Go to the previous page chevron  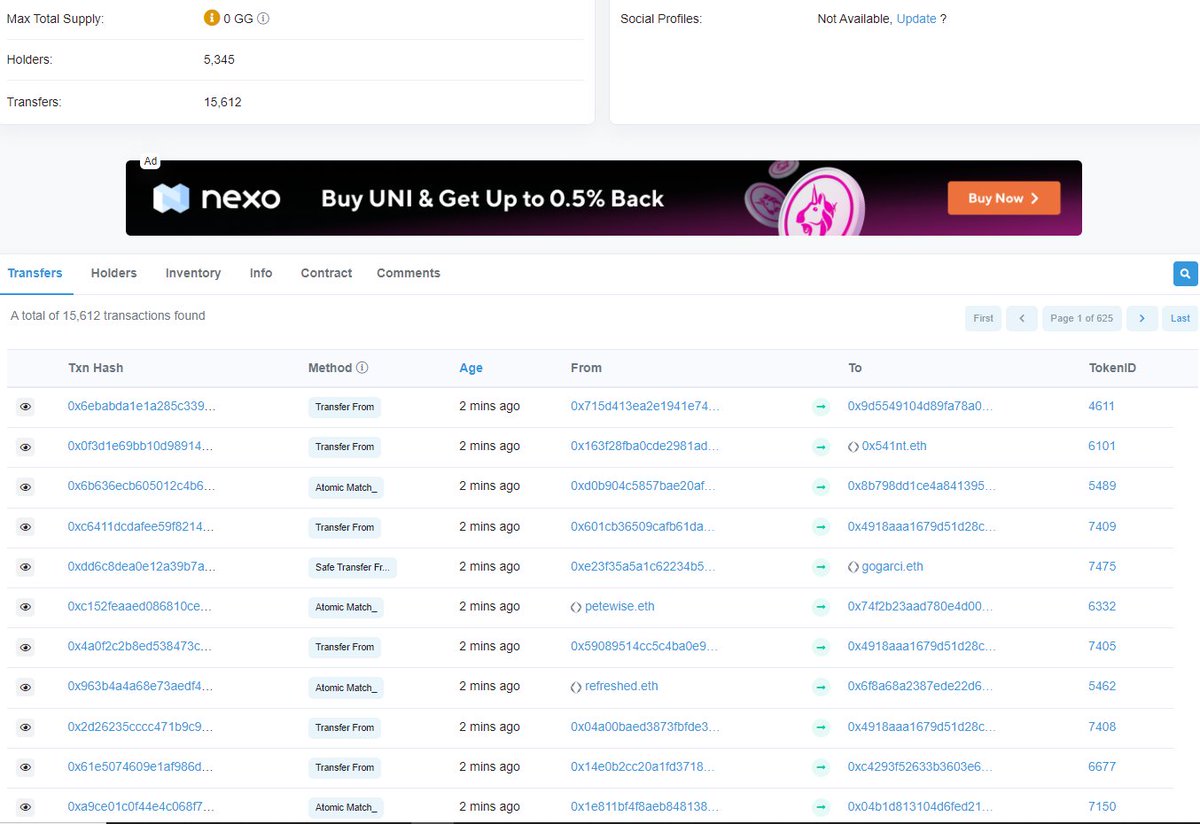point(1021,318)
